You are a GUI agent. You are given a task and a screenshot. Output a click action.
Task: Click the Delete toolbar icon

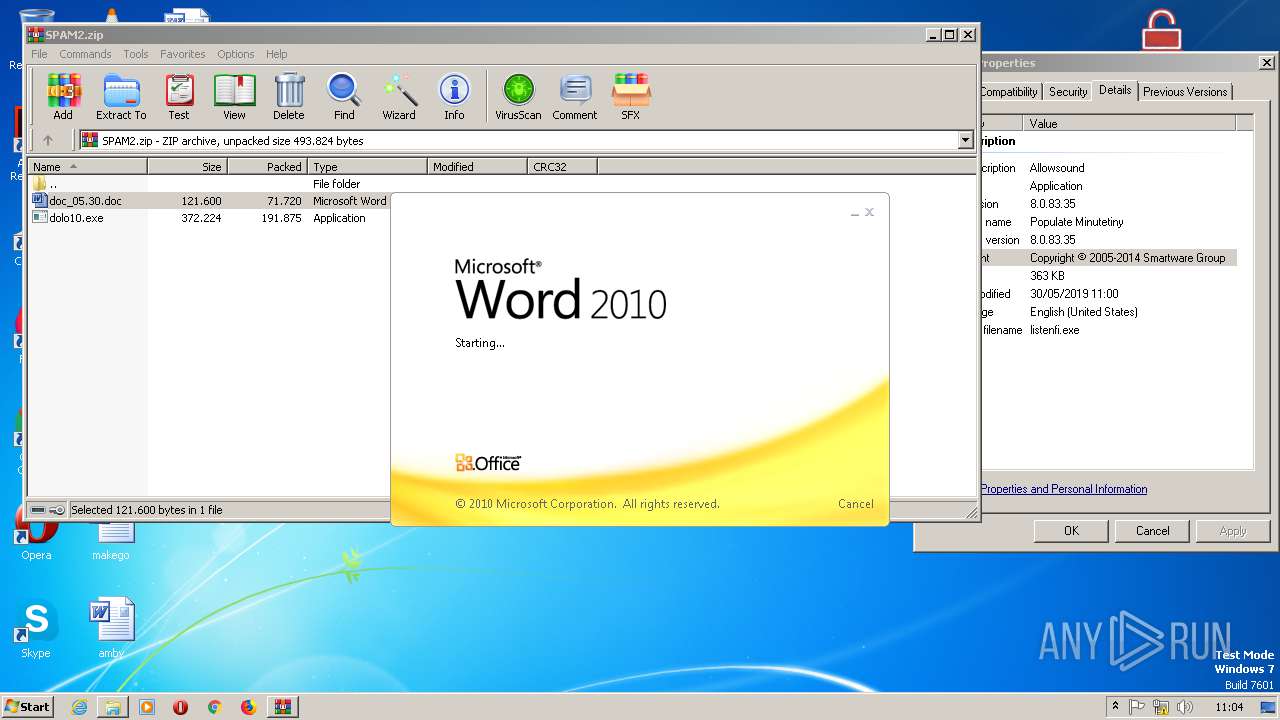click(x=289, y=97)
